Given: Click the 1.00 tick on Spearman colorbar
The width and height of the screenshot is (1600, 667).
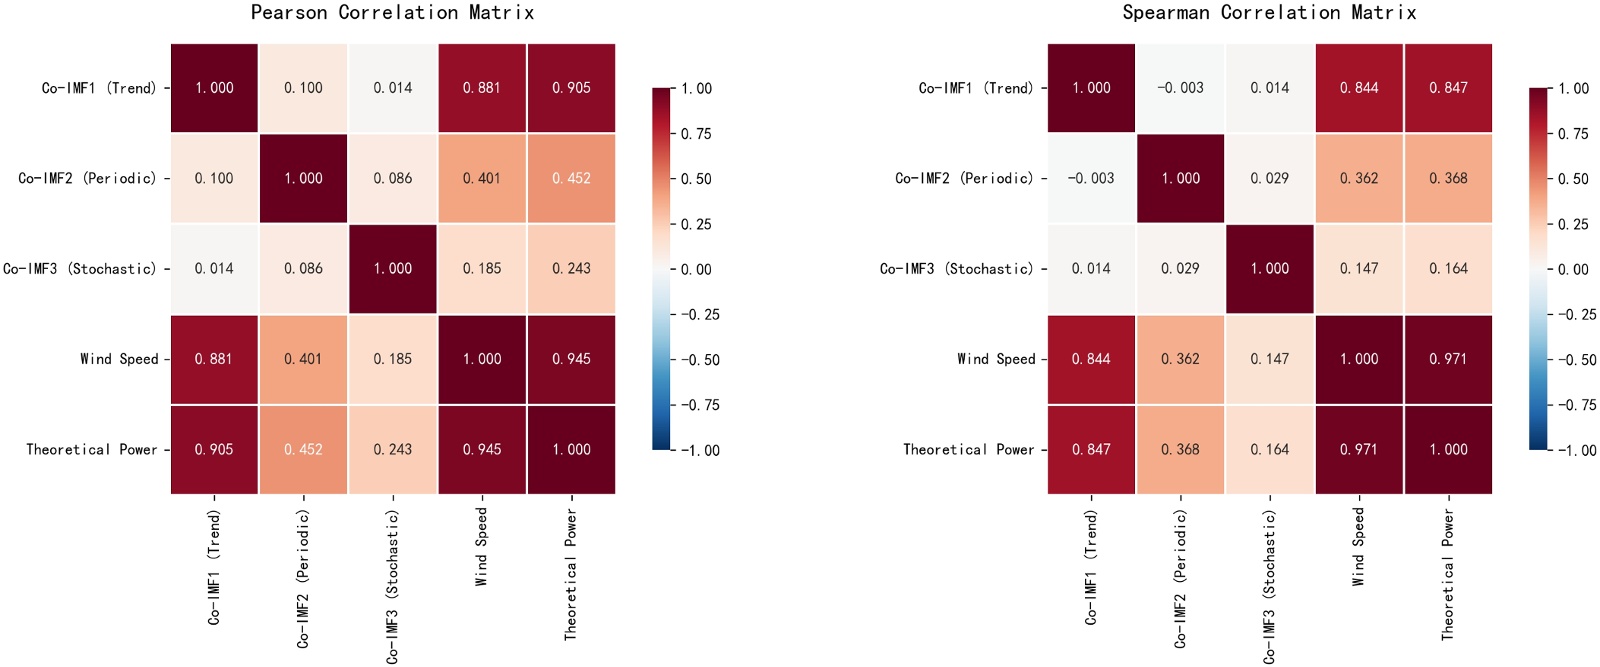Looking at the screenshot, I should point(1573,89).
